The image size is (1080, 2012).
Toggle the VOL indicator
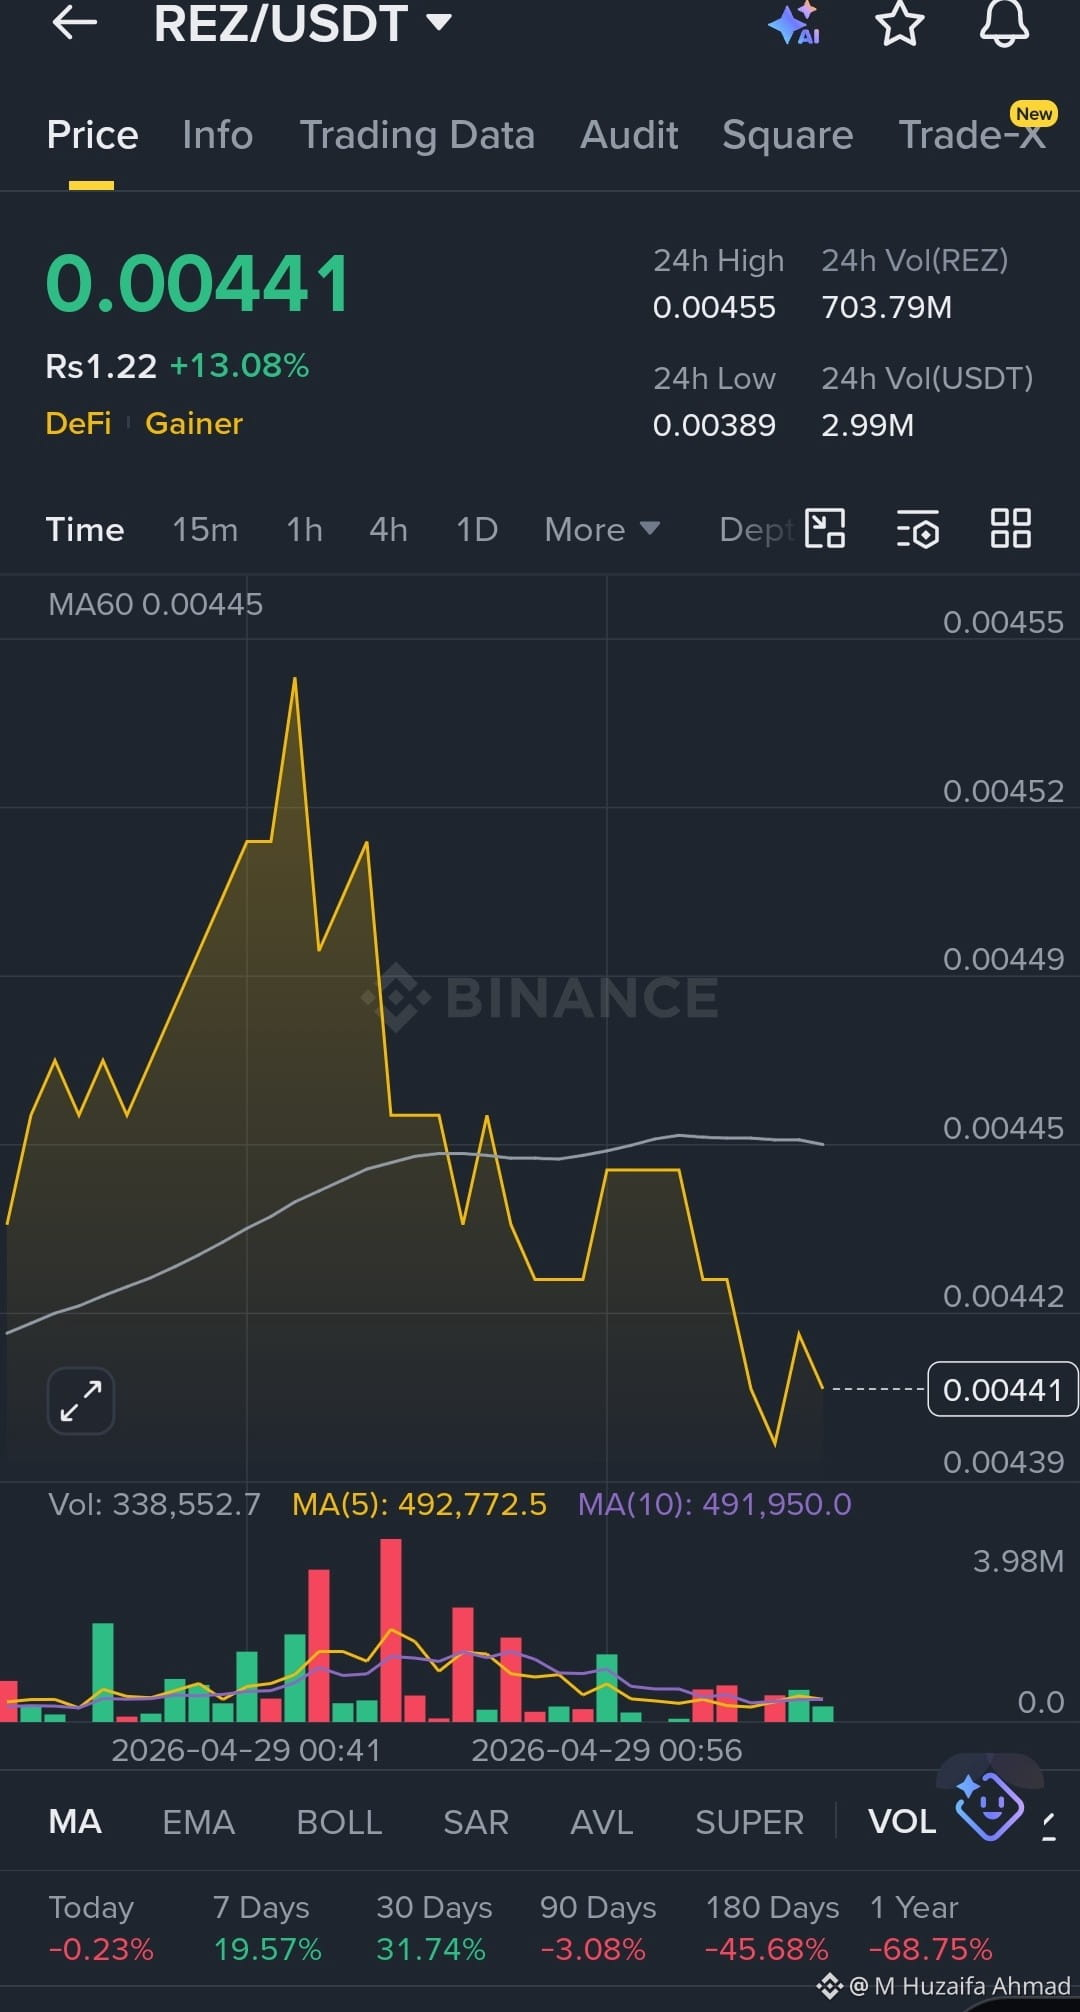point(902,1822)
